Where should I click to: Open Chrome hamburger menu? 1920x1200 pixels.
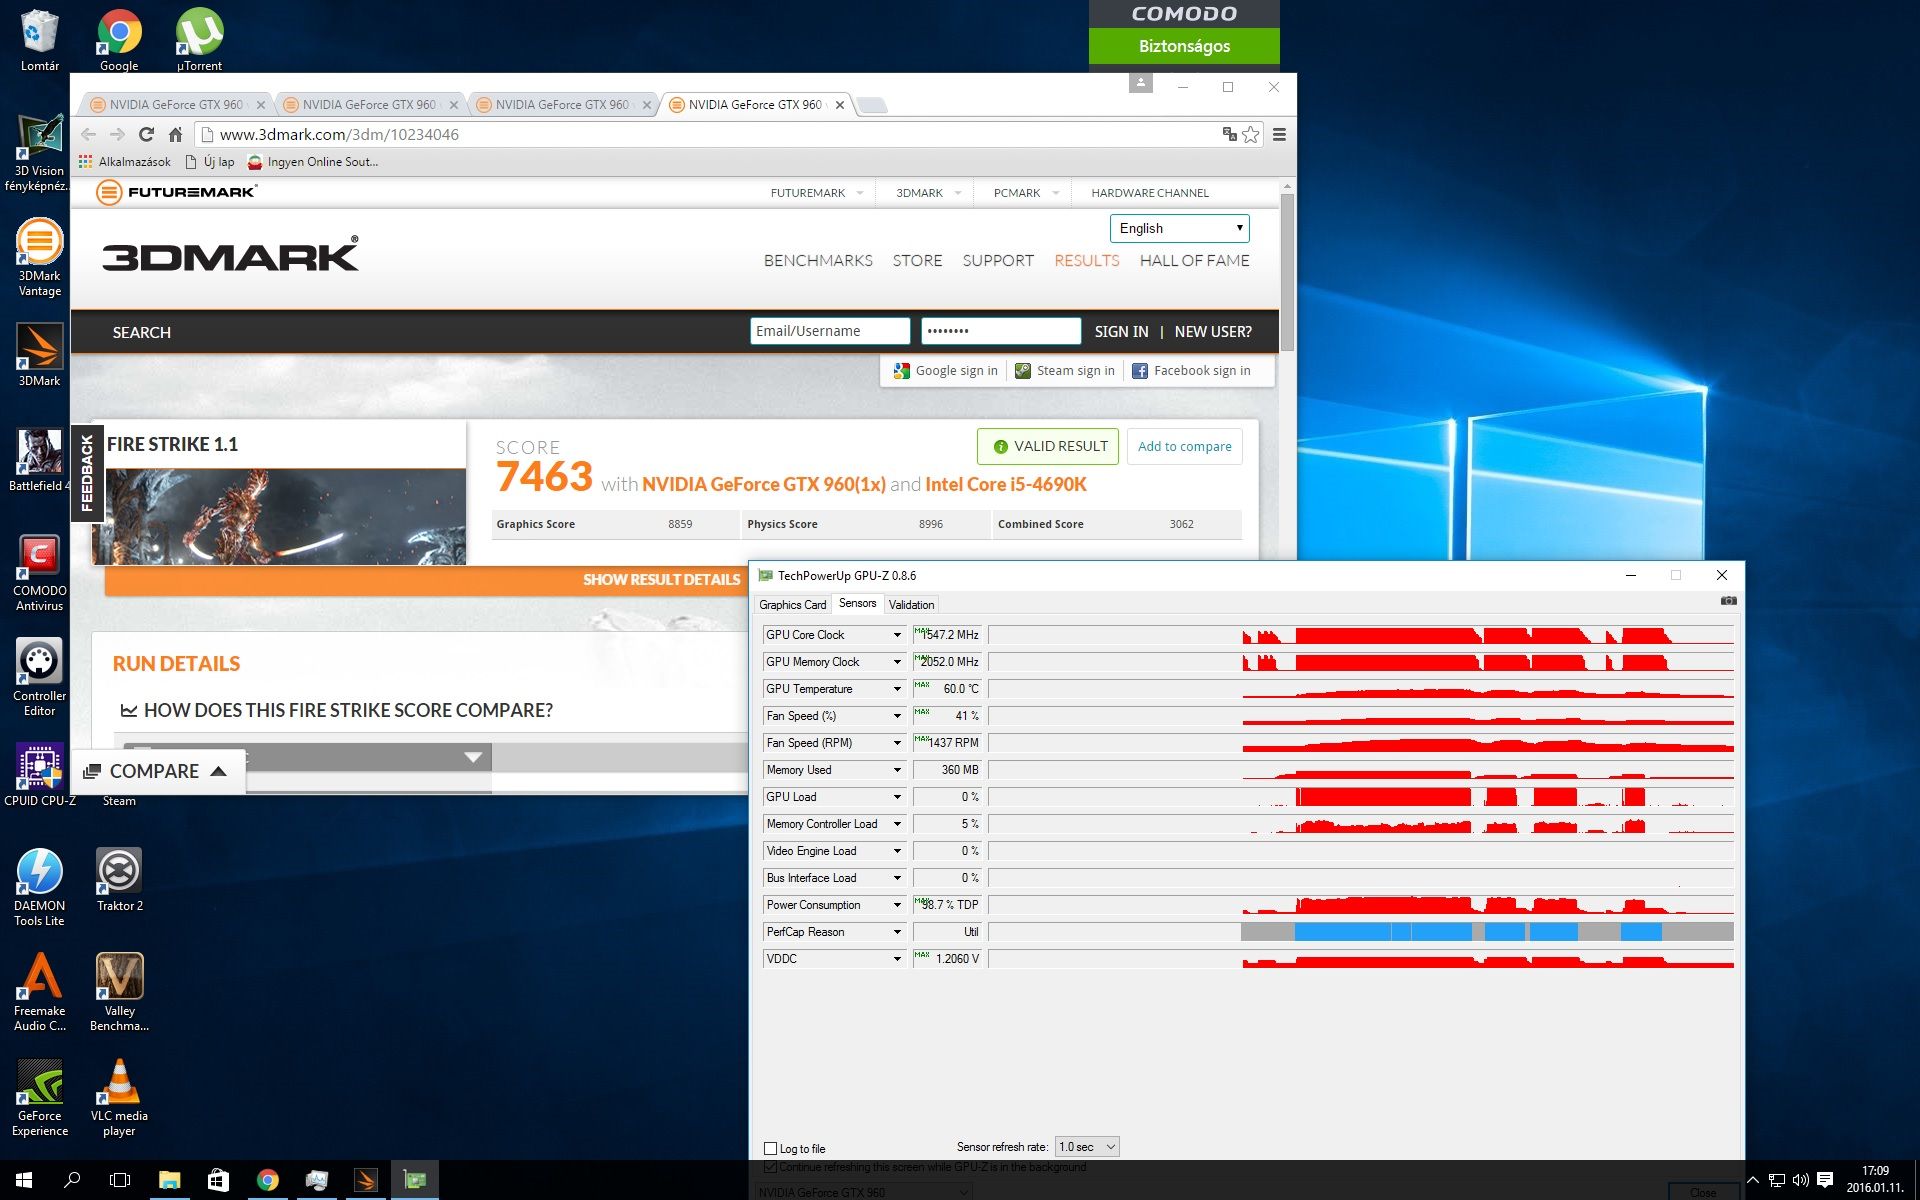(x=1279, y=134)
